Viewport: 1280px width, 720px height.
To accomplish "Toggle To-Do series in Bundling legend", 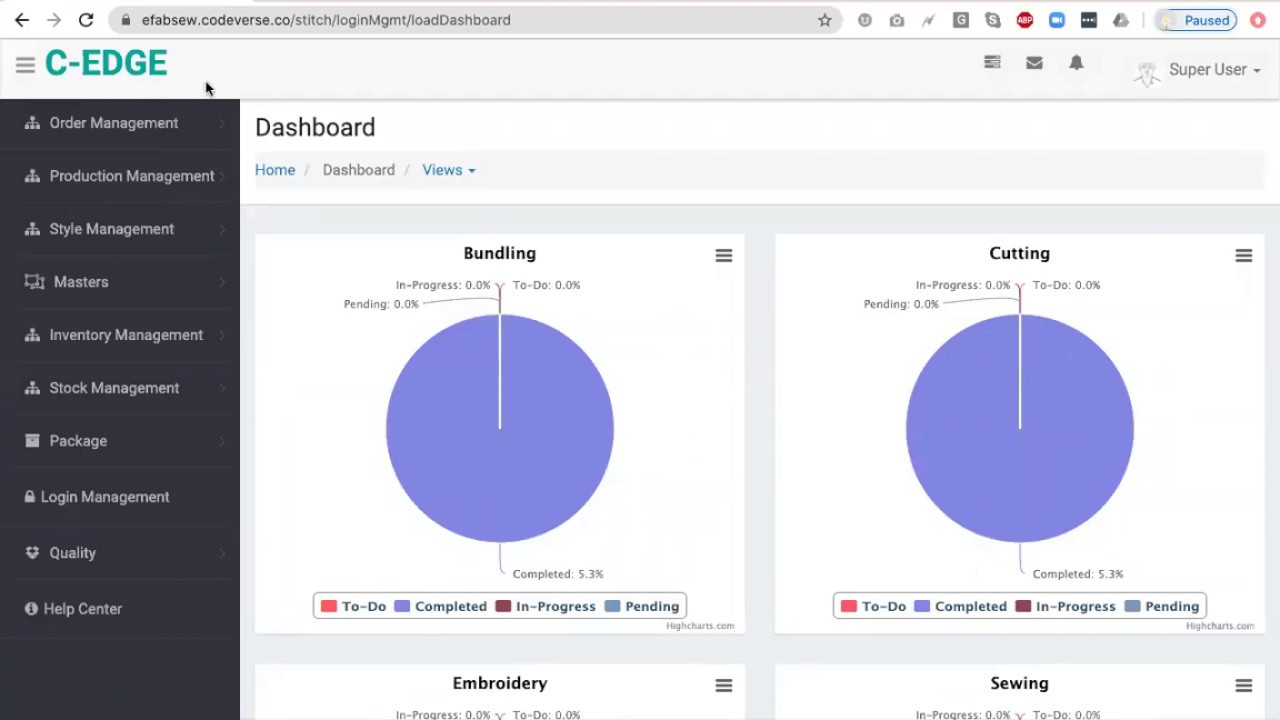I will 353,606.
